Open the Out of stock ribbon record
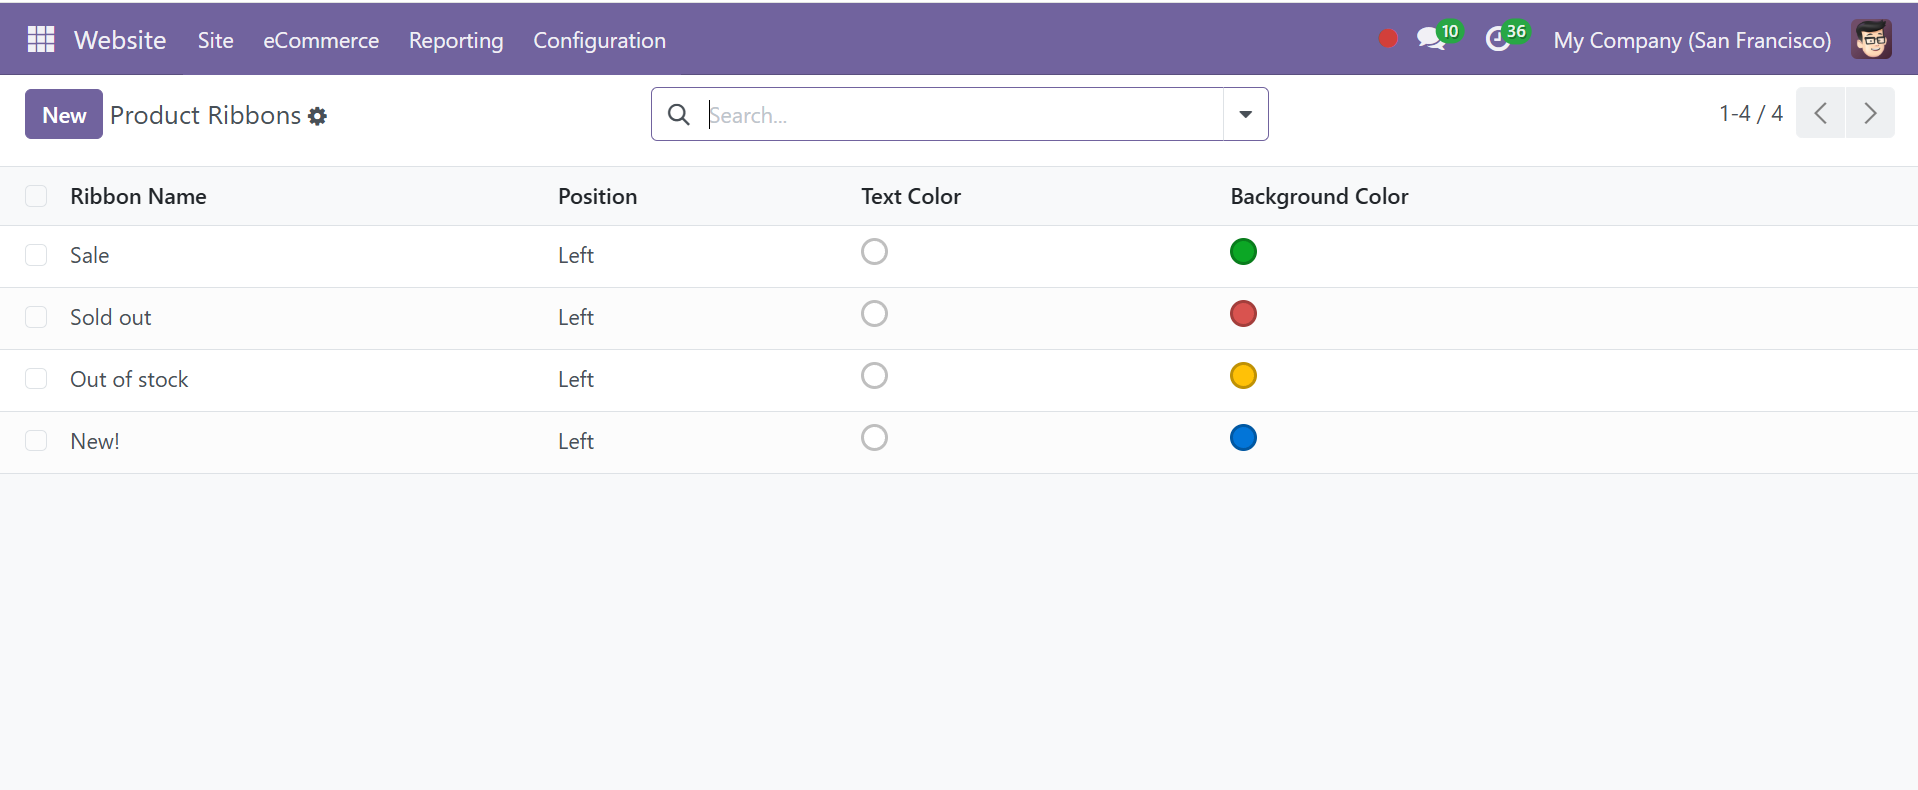The image size is (1918, 790). pos(129,379)
